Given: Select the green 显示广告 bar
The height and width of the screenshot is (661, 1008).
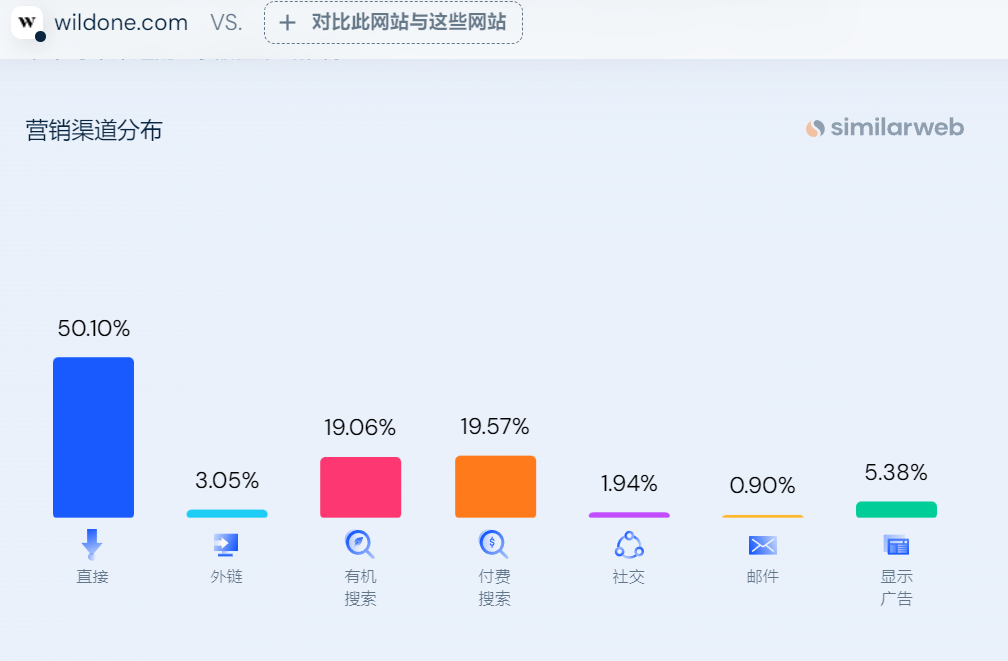Looking at the screenshot, I should pos(897,509).
